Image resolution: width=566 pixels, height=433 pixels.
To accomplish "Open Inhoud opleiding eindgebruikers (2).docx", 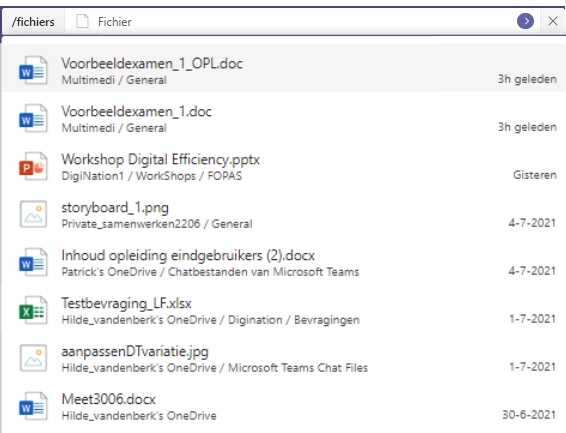I will coord(188,255).
